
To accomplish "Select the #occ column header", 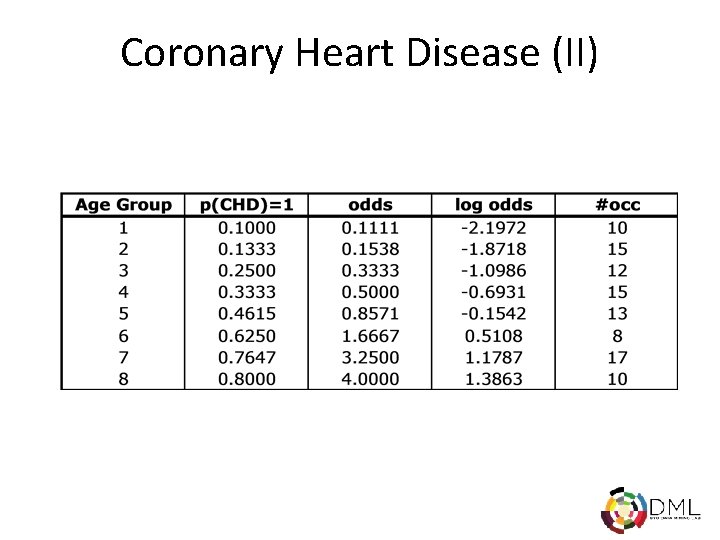I will coord(617,205).
